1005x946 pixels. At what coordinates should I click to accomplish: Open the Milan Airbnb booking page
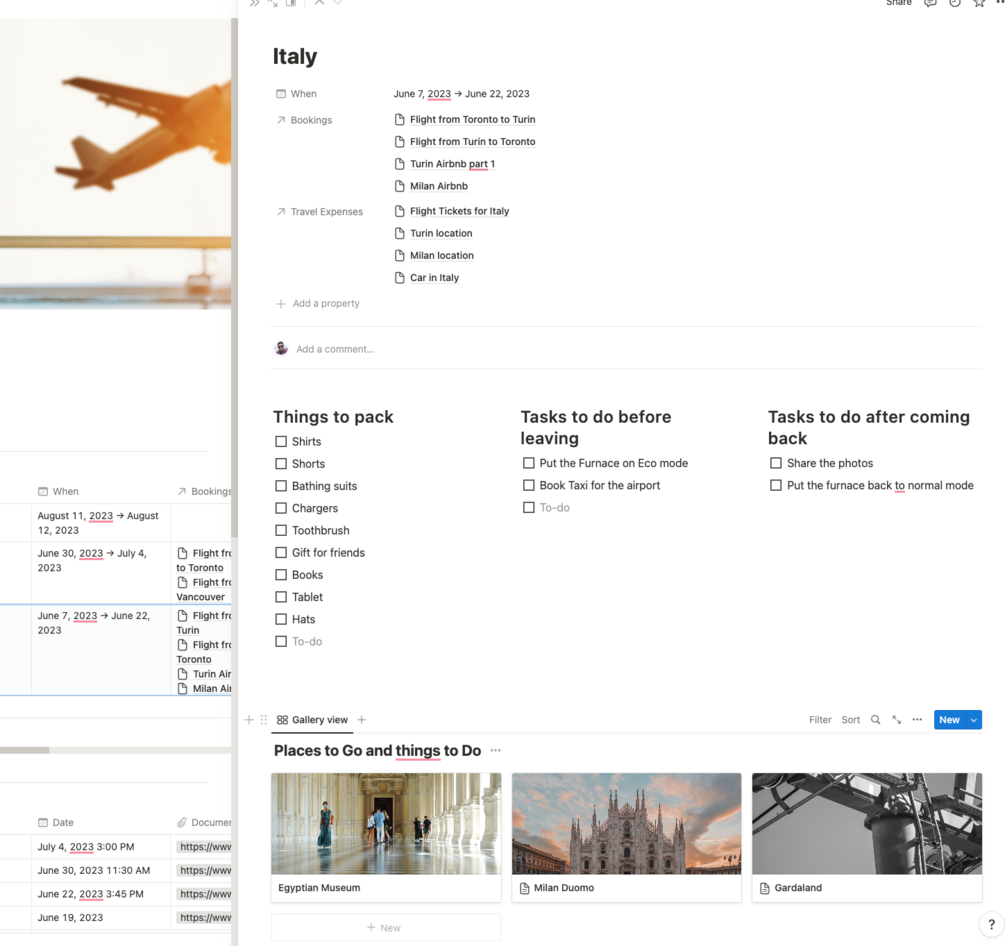pos(439,186)
